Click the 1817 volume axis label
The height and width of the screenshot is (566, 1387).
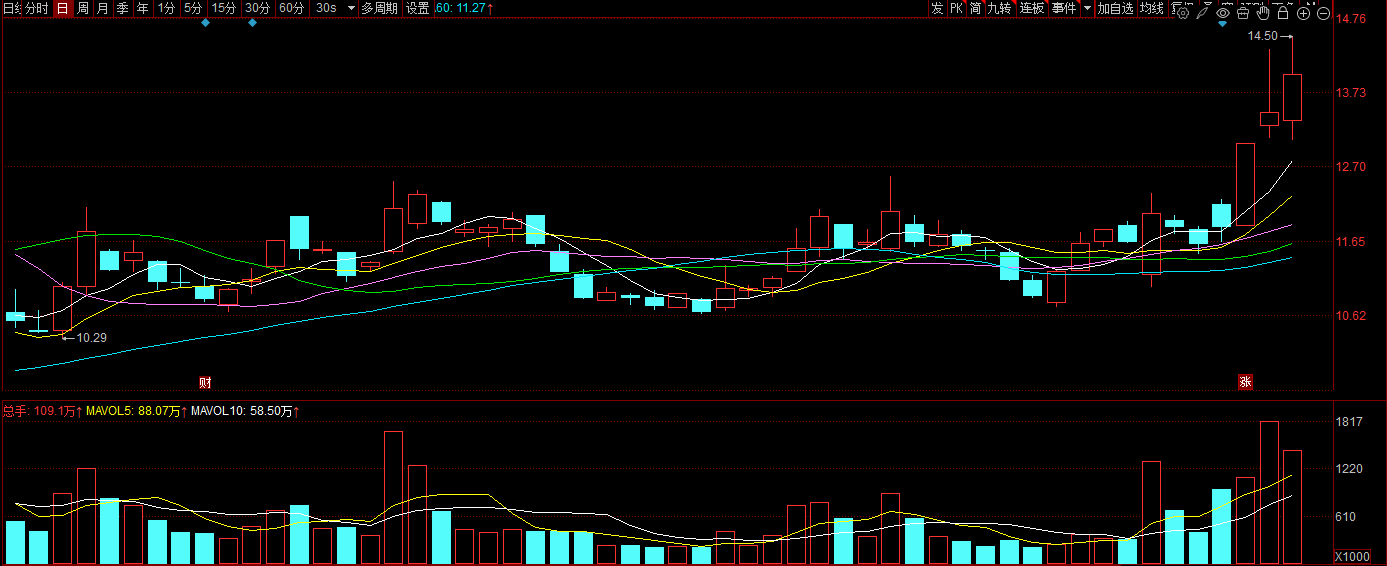pos(1350,422)
